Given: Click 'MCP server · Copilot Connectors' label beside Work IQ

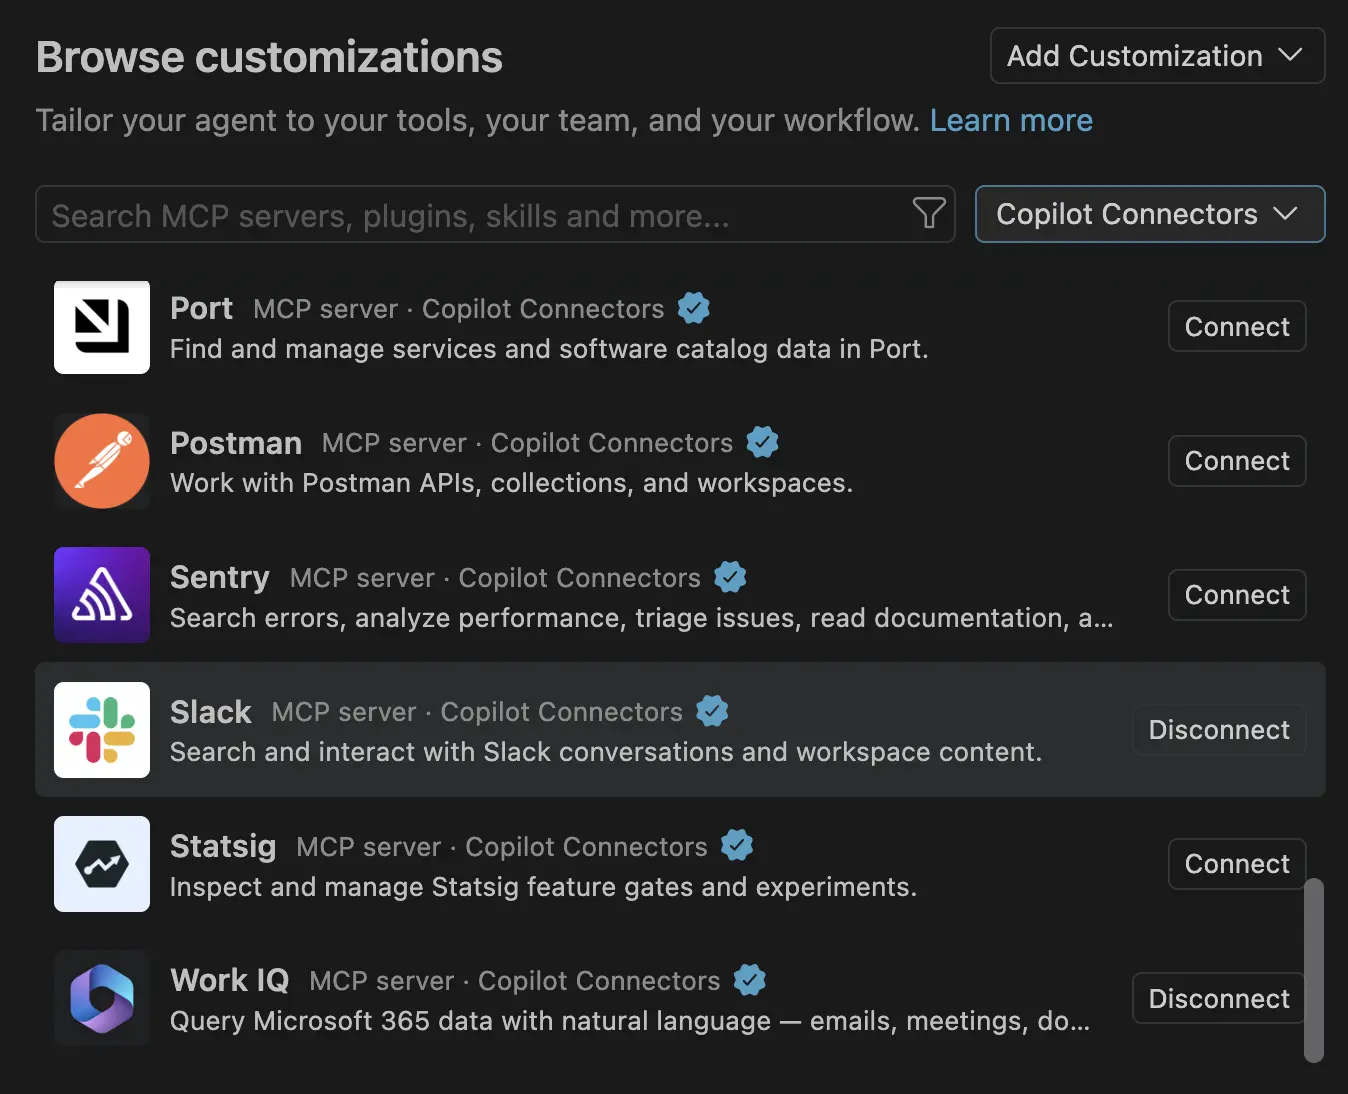Looking at the screenshot, I should [x=515, y=981].
